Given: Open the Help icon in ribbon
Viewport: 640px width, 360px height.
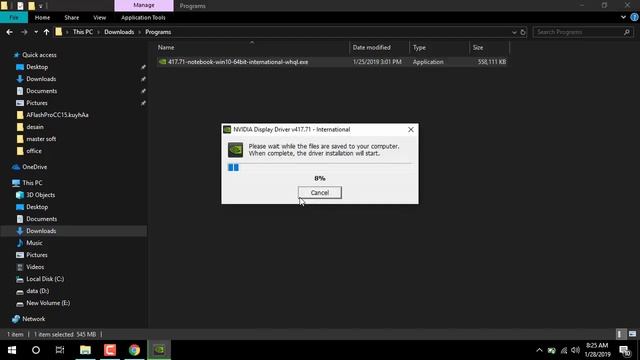Looking at the screenshot, I should click(x=634, y=17).
